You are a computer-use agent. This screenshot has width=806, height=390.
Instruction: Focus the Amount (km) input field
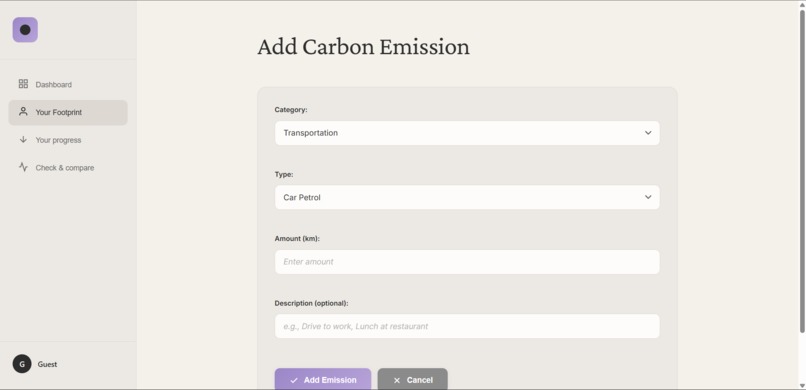click(467, 262)
